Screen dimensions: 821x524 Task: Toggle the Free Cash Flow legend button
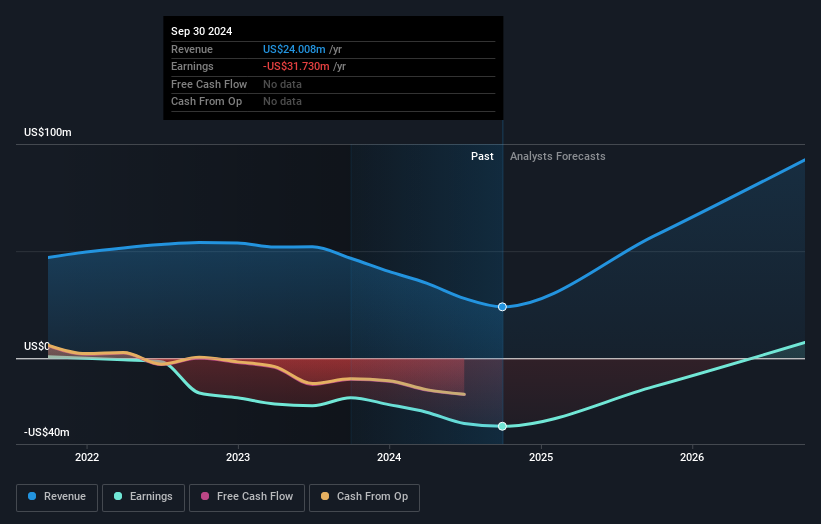pyautogui.click(x=247, y=497)
